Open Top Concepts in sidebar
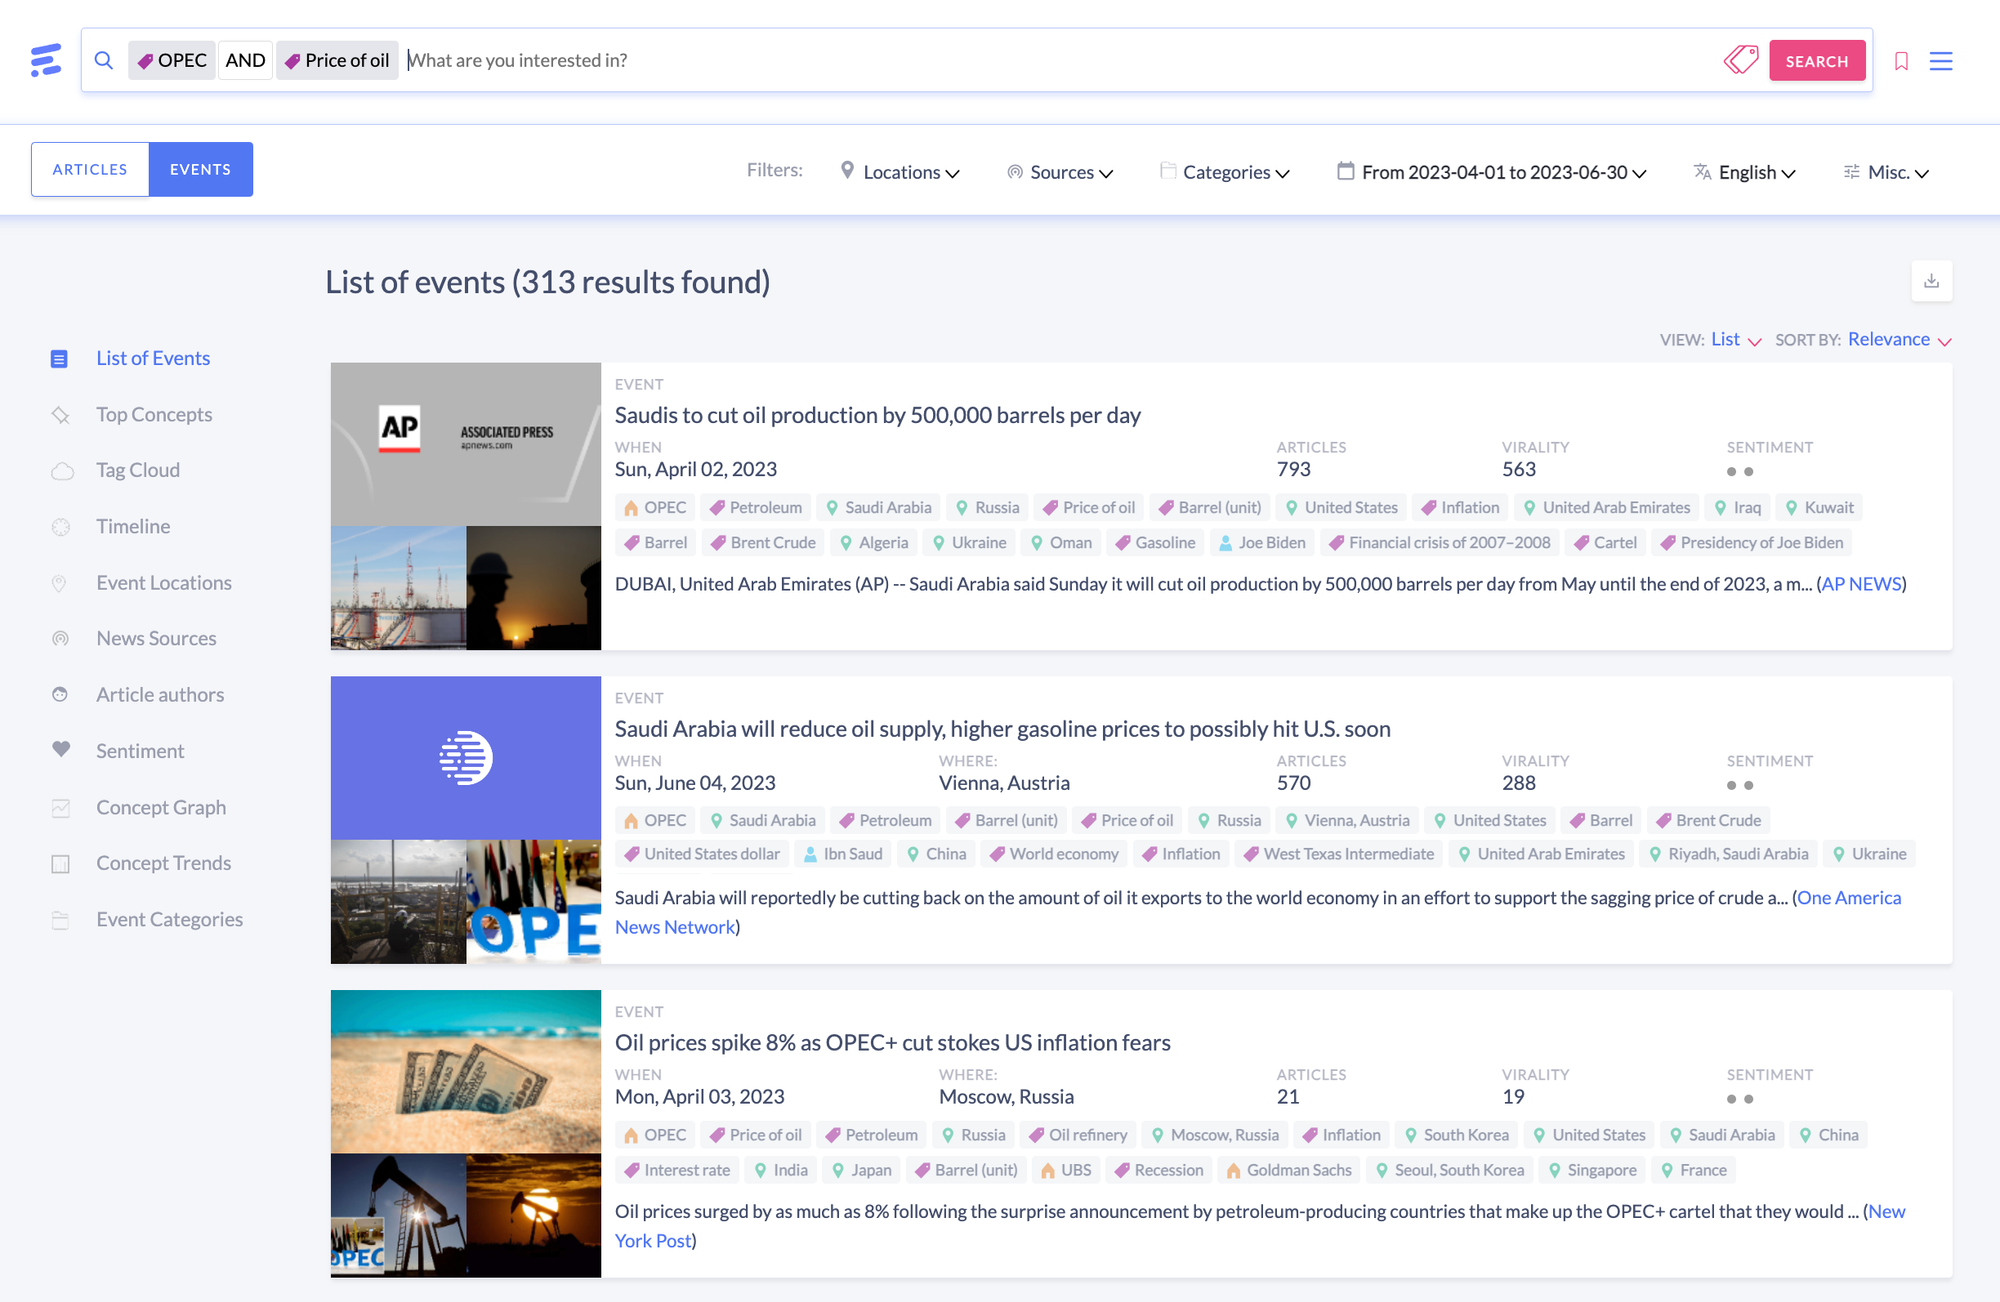Screen dimensions: 2000x1302 coord(154,414)
